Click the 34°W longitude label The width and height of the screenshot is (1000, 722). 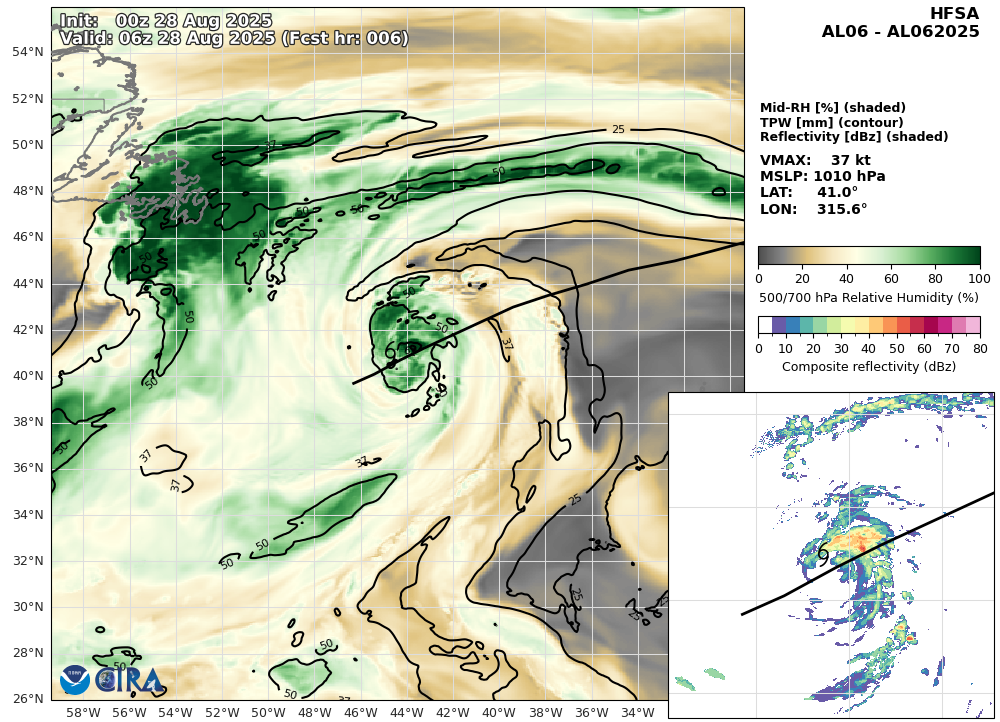[x=638, y=712]
